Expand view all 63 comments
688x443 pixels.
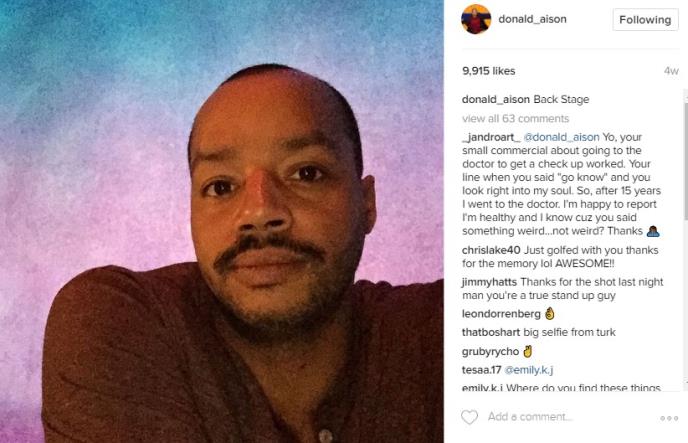click(x=515, y=118)
